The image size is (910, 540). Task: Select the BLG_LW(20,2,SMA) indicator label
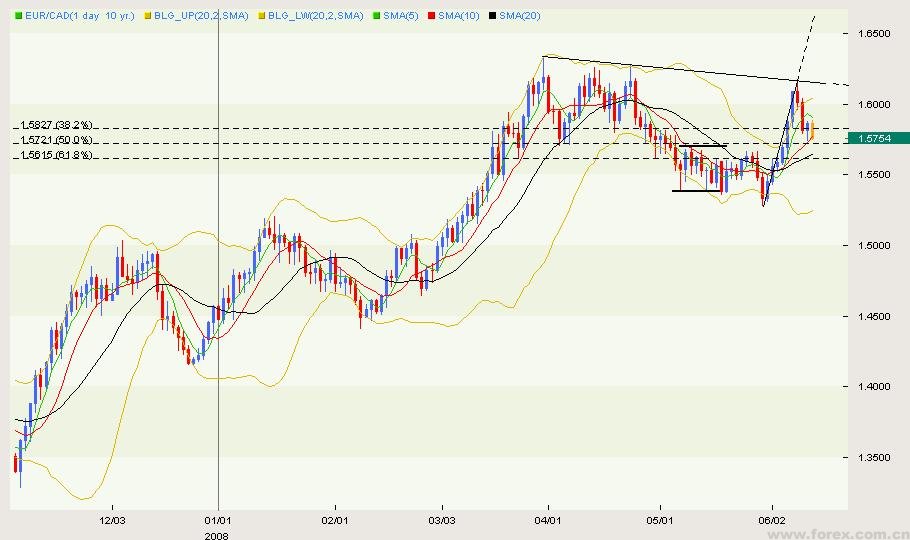pos(317,17)
